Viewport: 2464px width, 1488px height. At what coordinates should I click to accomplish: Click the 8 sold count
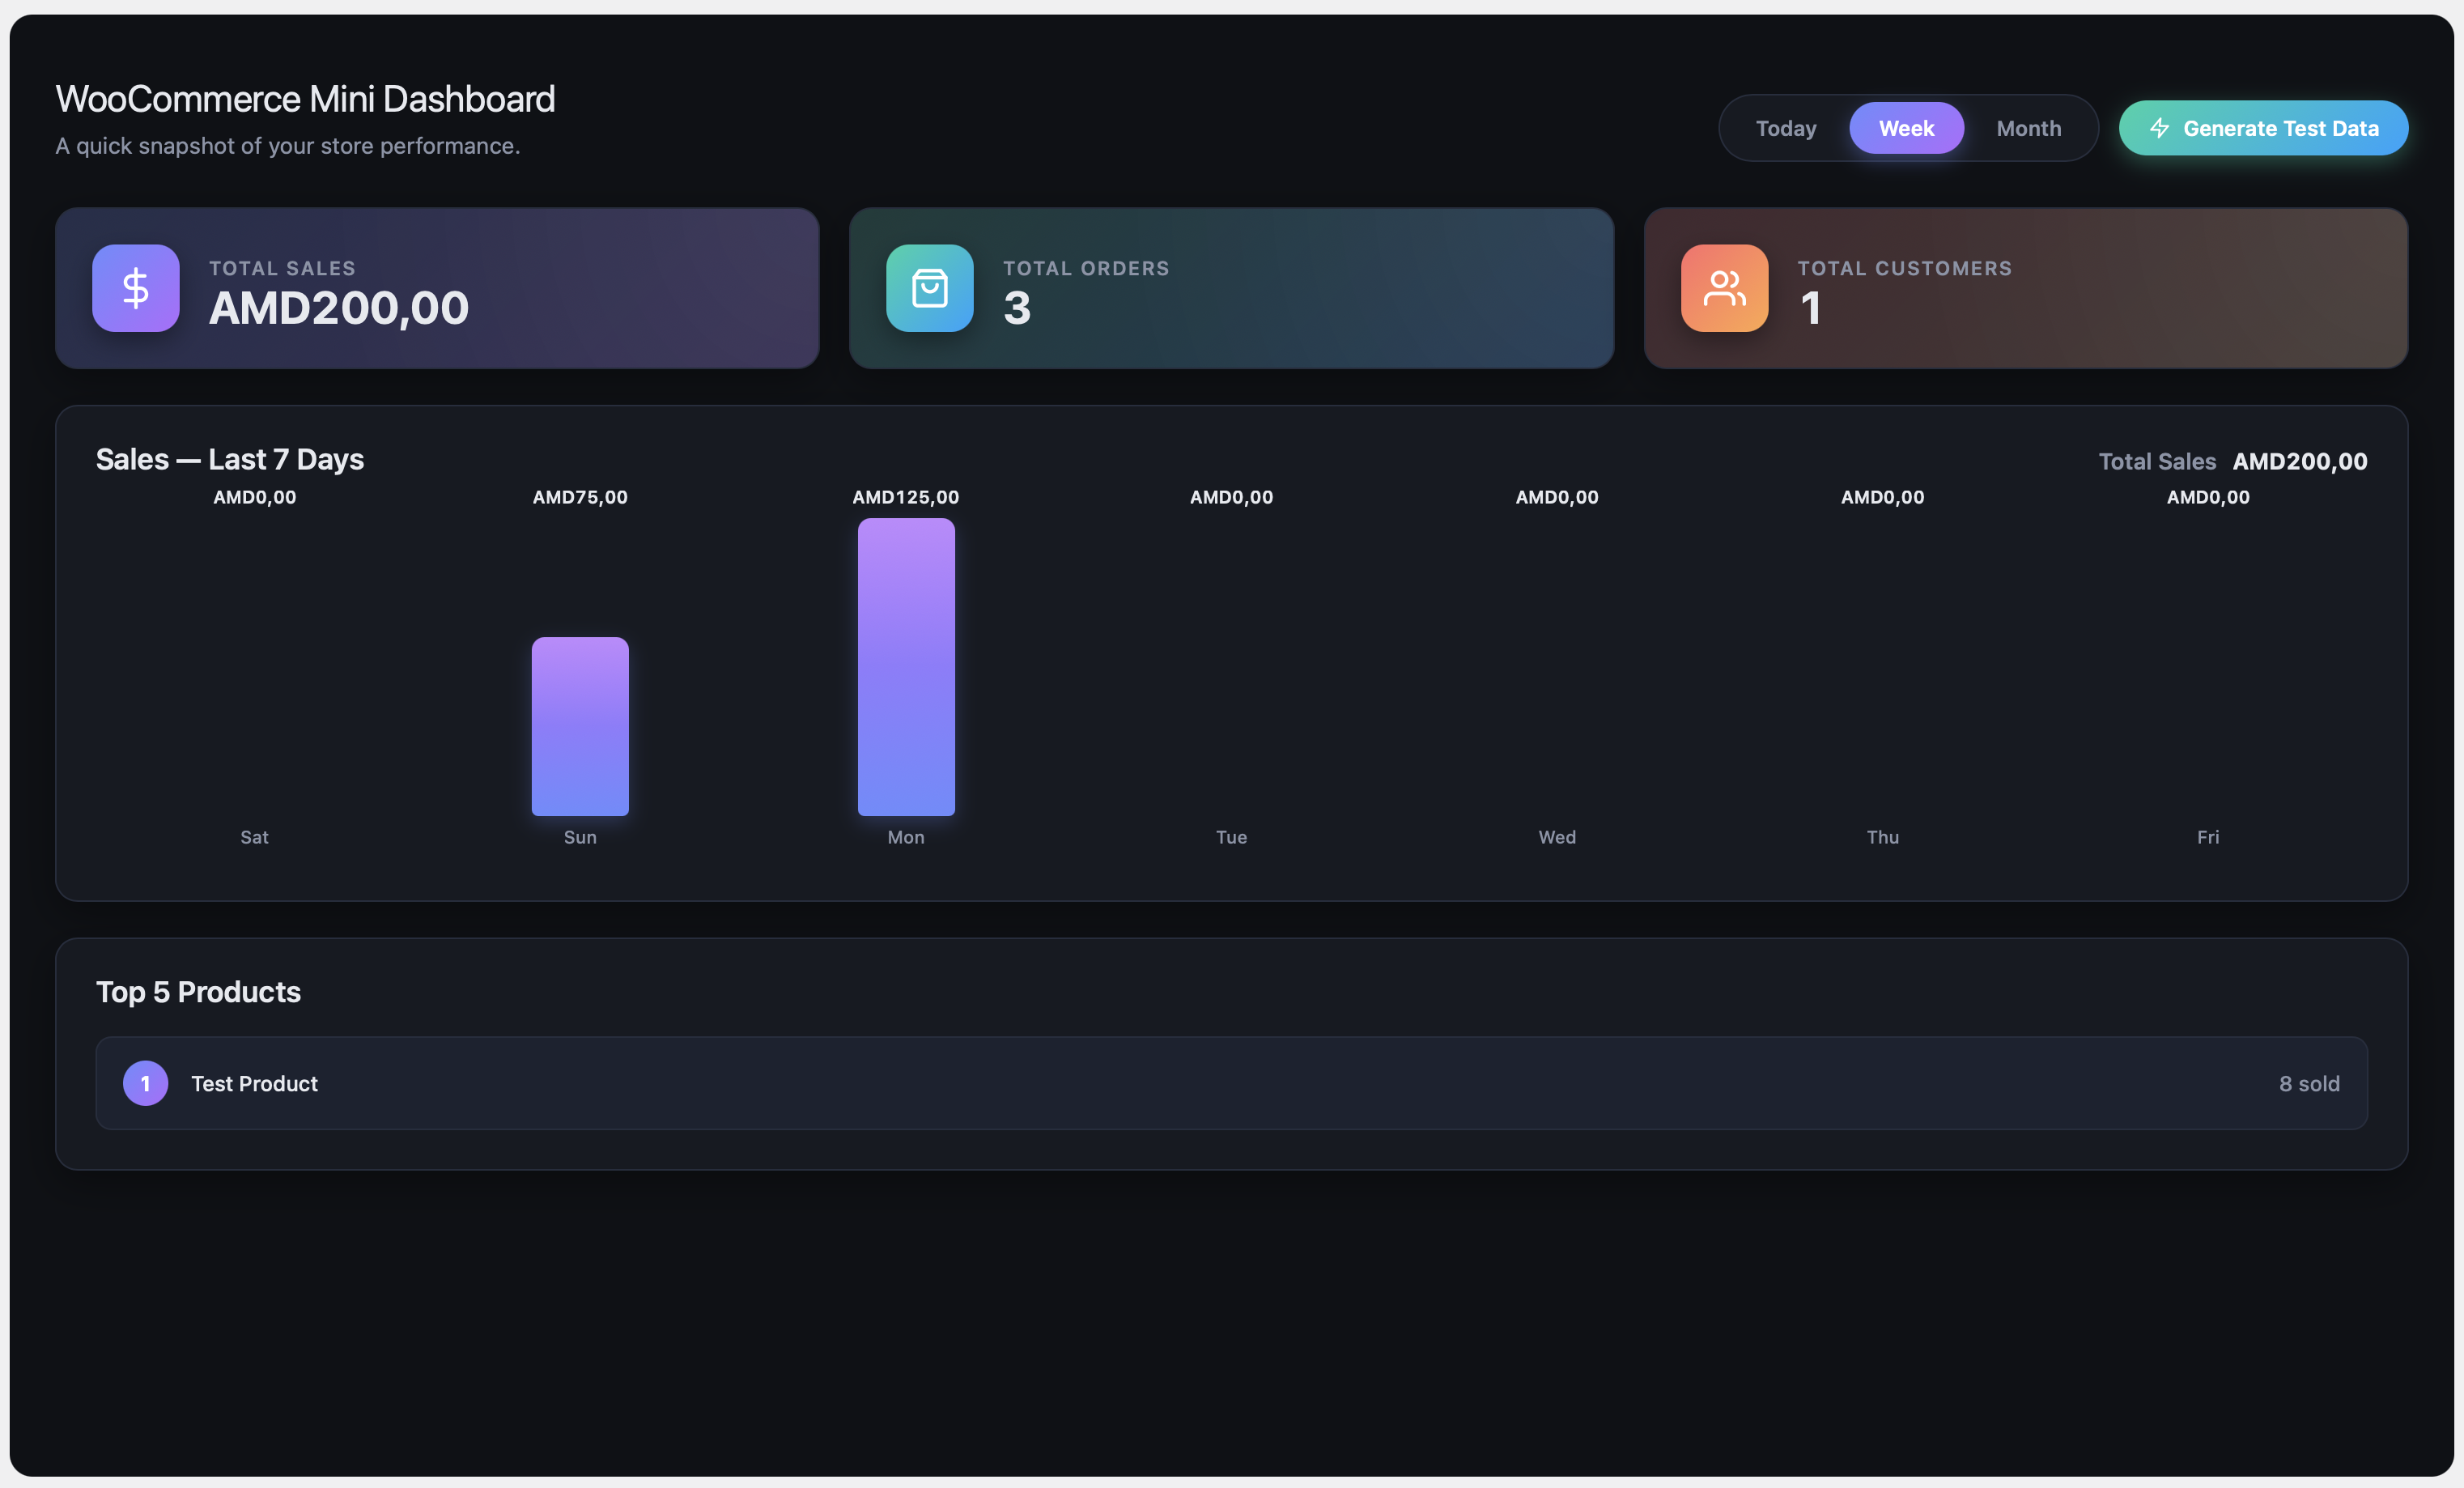[x=2310, y=1084]
